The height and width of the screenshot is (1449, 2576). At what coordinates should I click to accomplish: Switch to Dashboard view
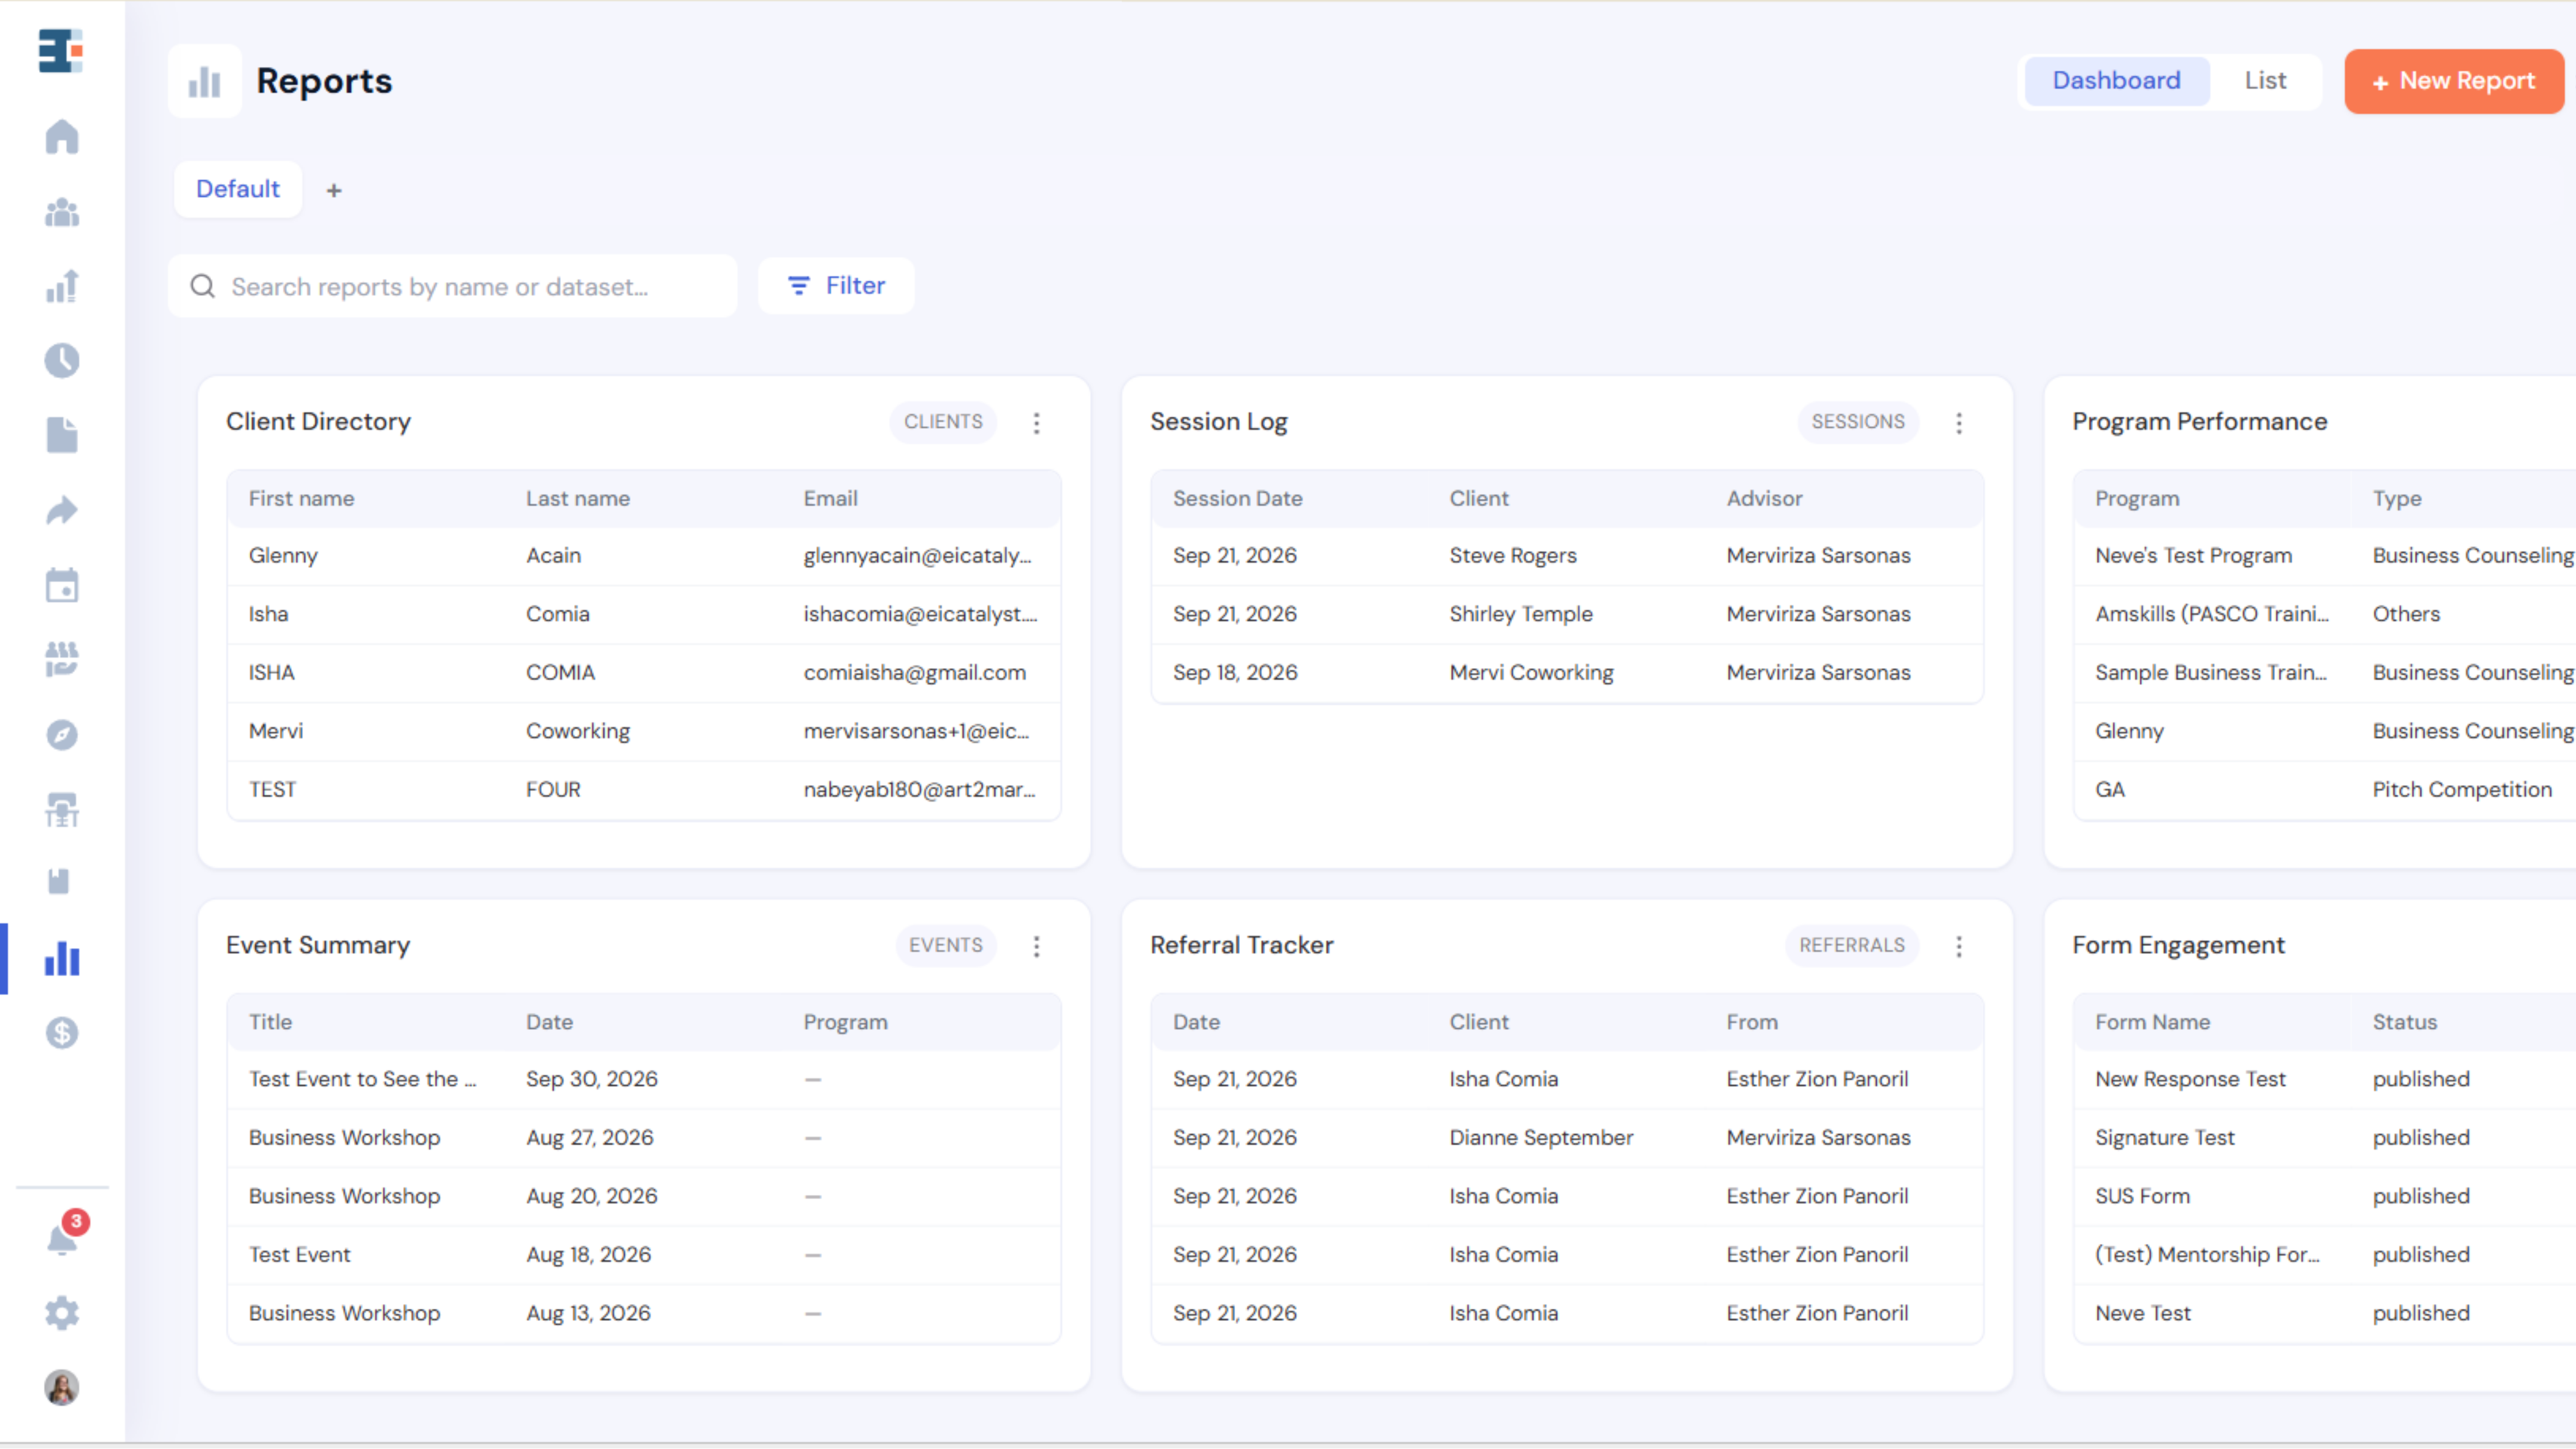[2117, 81]
